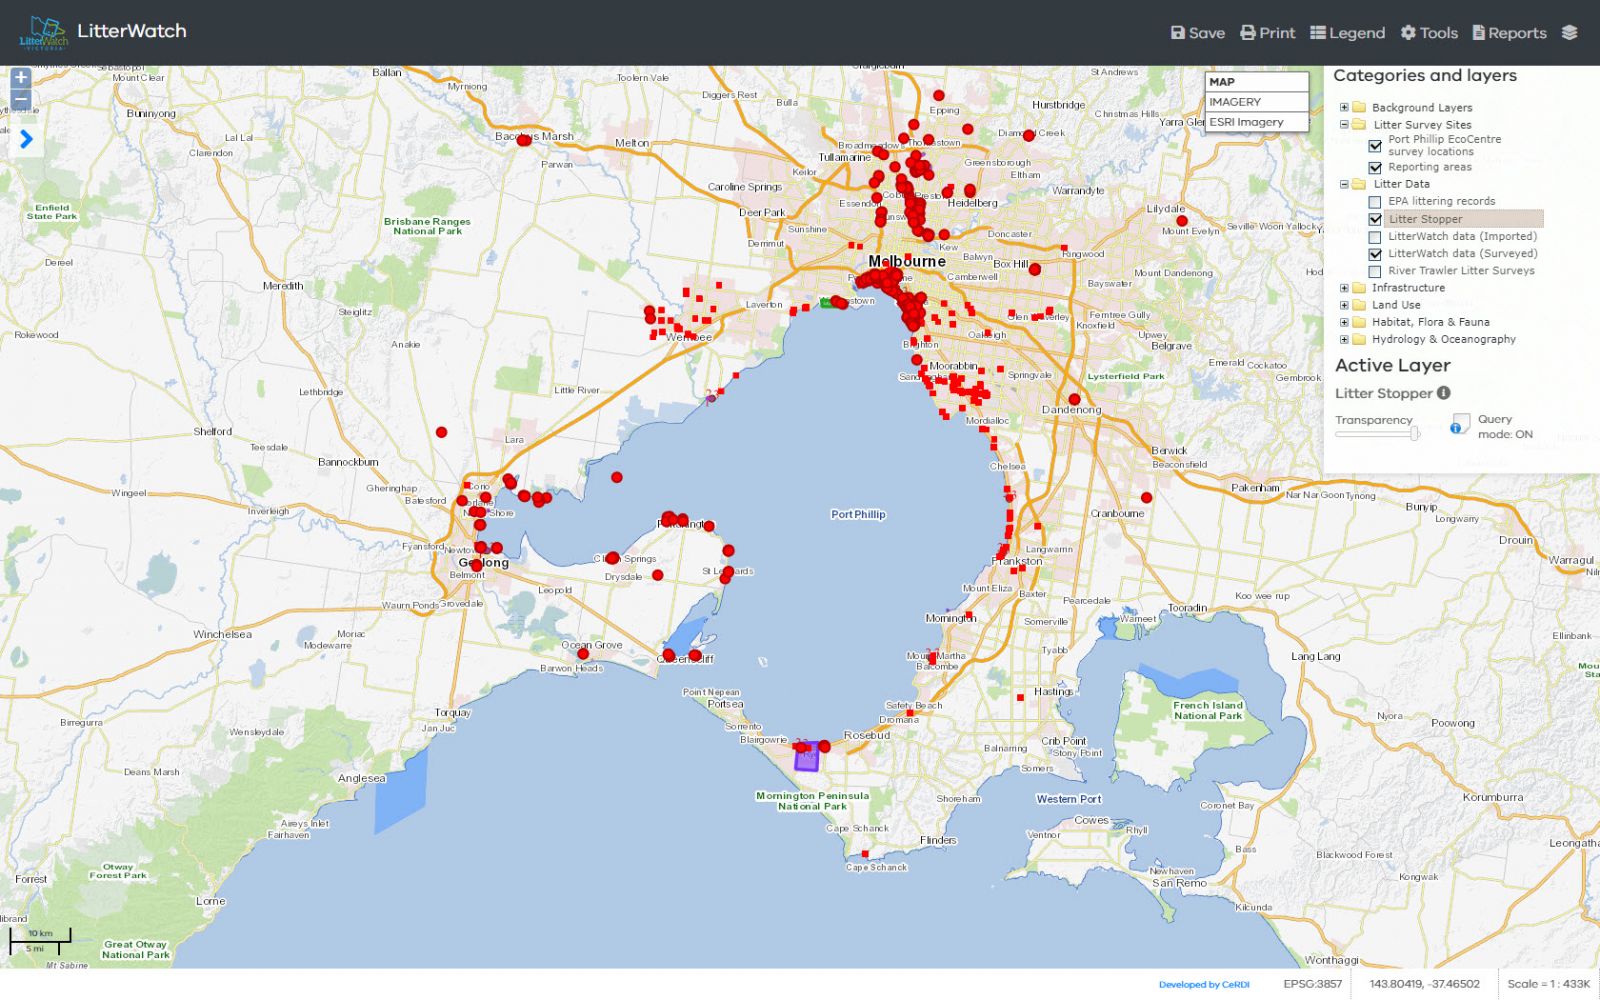Viewport: 1600px width, 1000px height.
Task: Uncheck the Reporting areas layer
Action: click(1375, 168)
